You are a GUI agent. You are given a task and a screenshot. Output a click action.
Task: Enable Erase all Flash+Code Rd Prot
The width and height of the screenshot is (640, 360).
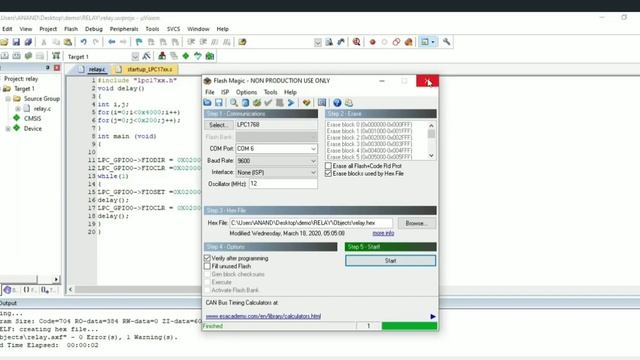[329, 166]
